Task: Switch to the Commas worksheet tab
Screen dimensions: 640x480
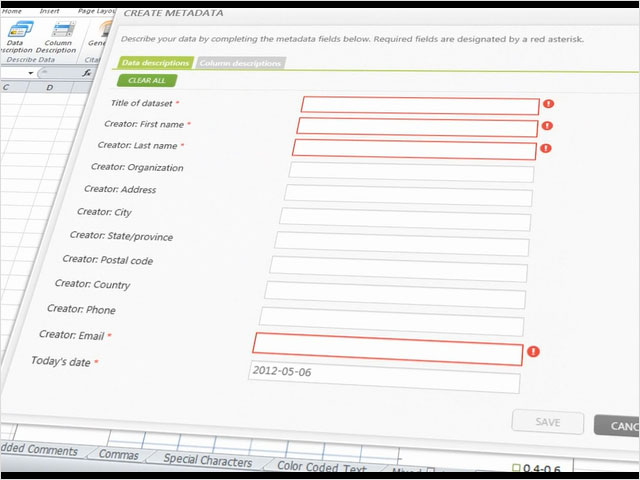Action: [x=119, y=454]
